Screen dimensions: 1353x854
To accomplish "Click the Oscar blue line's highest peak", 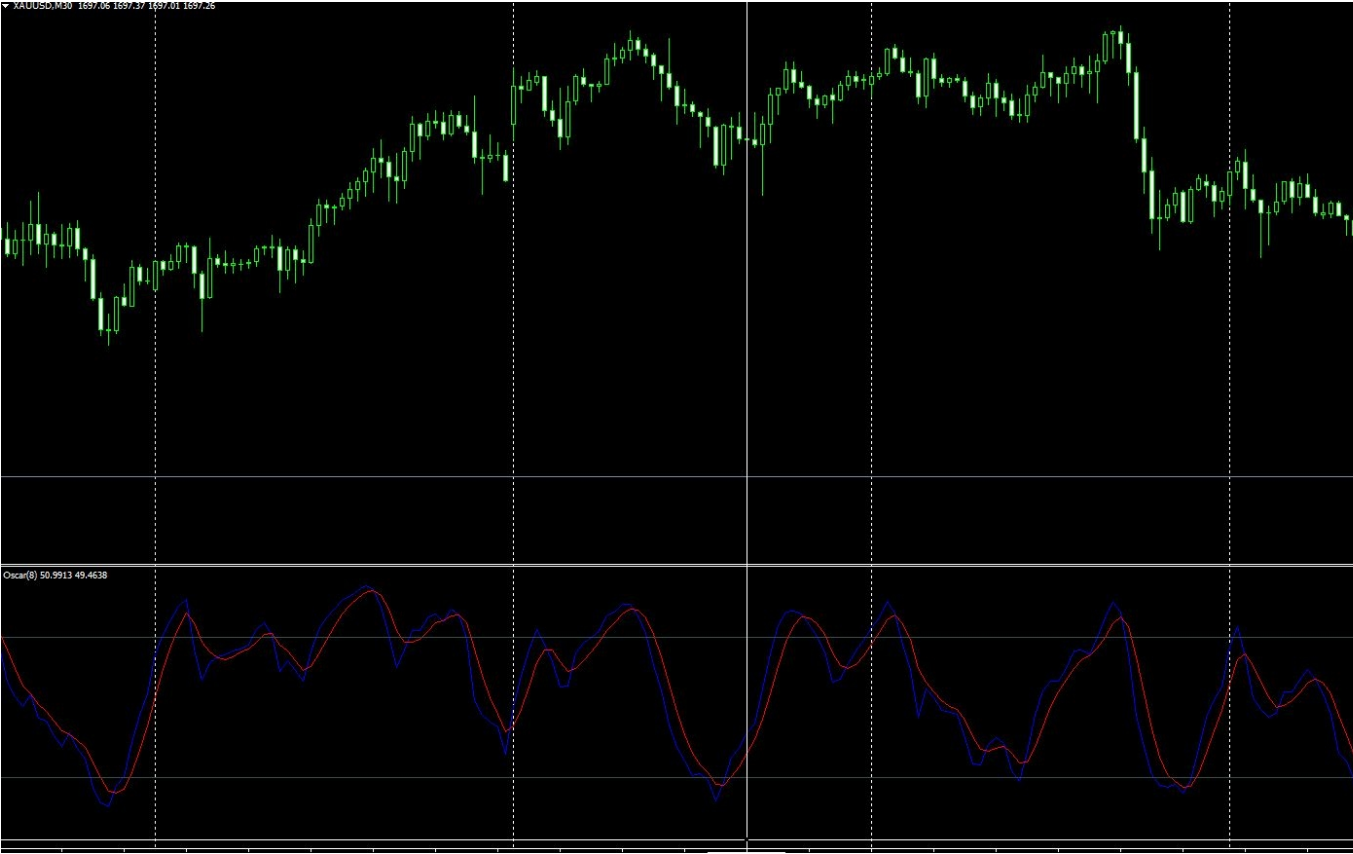I will pyautogui.click(x=366, y=586).
